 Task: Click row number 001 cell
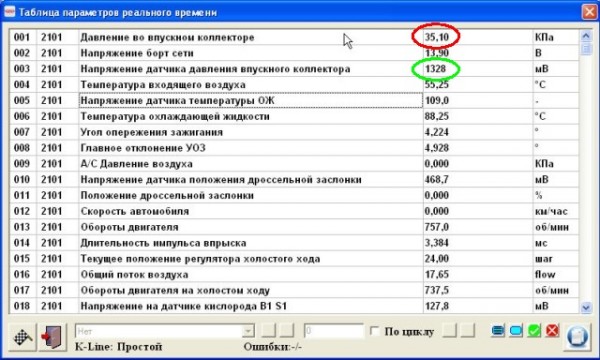[23, 37]
